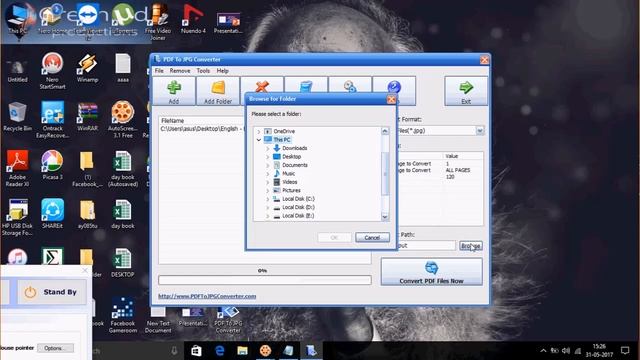Open the File menu
Screen dimensions: 640x360
point(159,71)
